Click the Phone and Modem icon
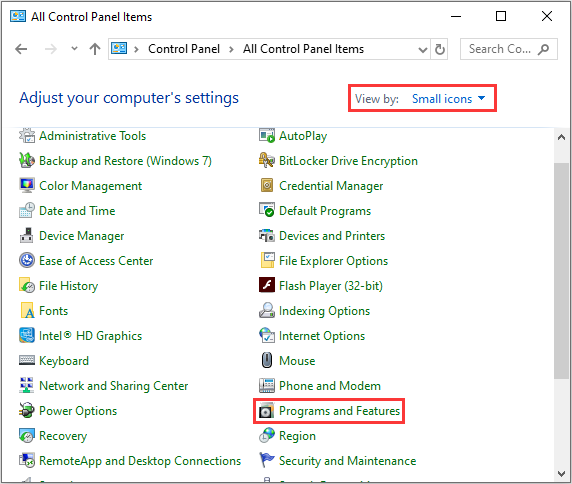The width and height of the screenshot is (572, 484). (x=267, y=386)
